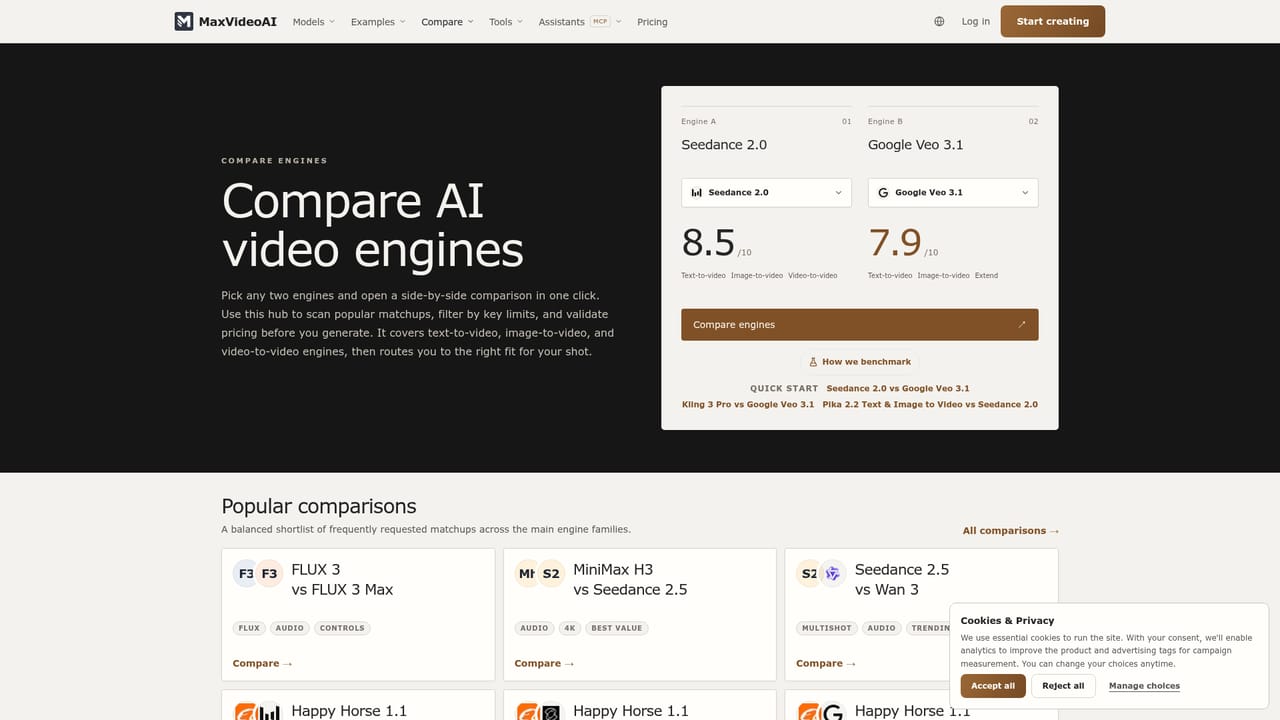Screen dimensions: 1280x720
Task: Click the 8.5 score for Seedance 2.0
Action: (x=708, y=243)
